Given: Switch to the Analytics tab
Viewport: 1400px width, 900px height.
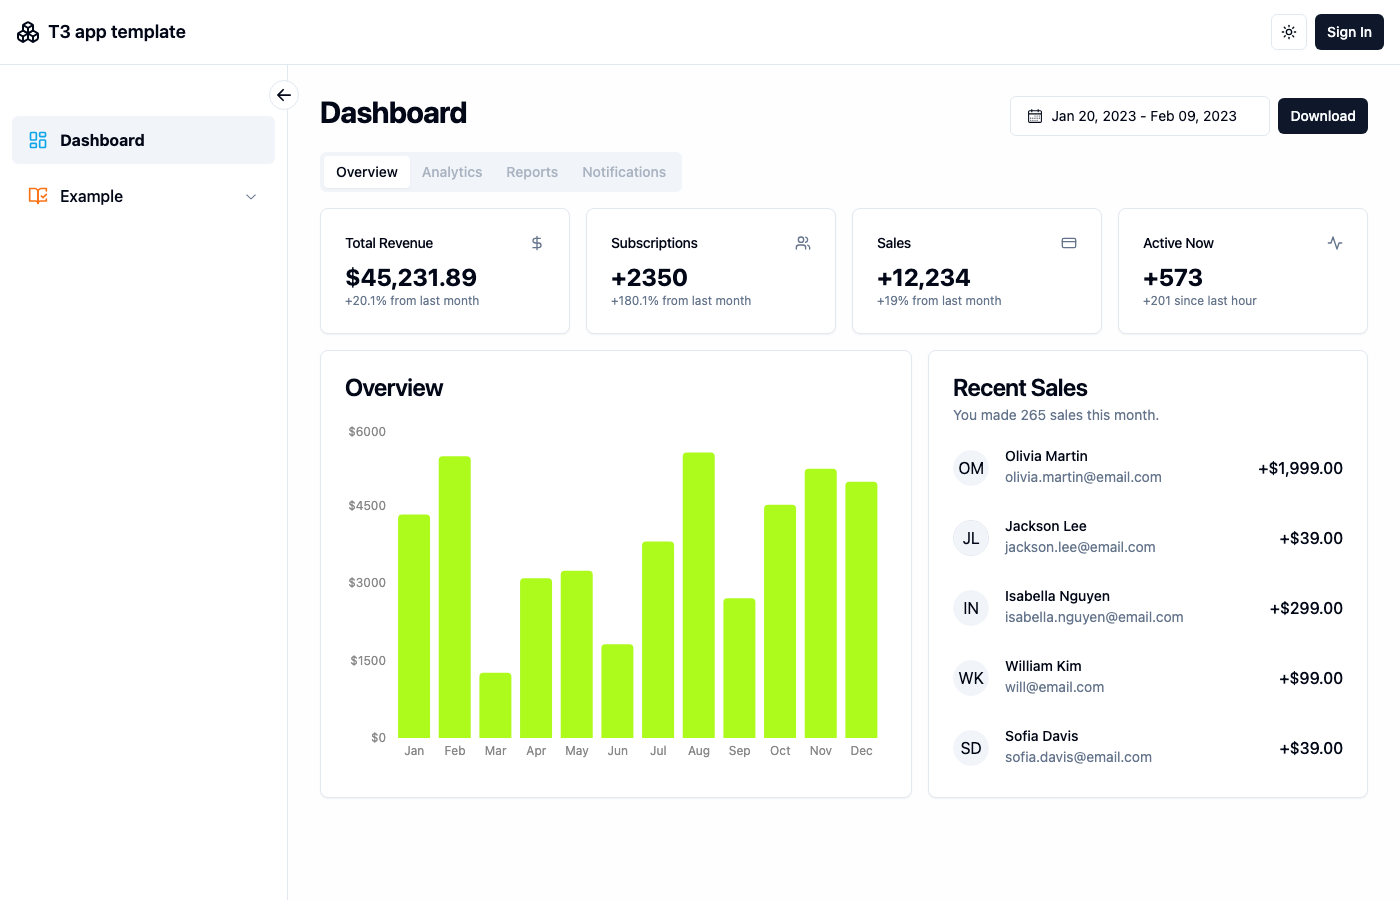Looking at the screenshot, I should pyautogui.click(x=452, y=171).
